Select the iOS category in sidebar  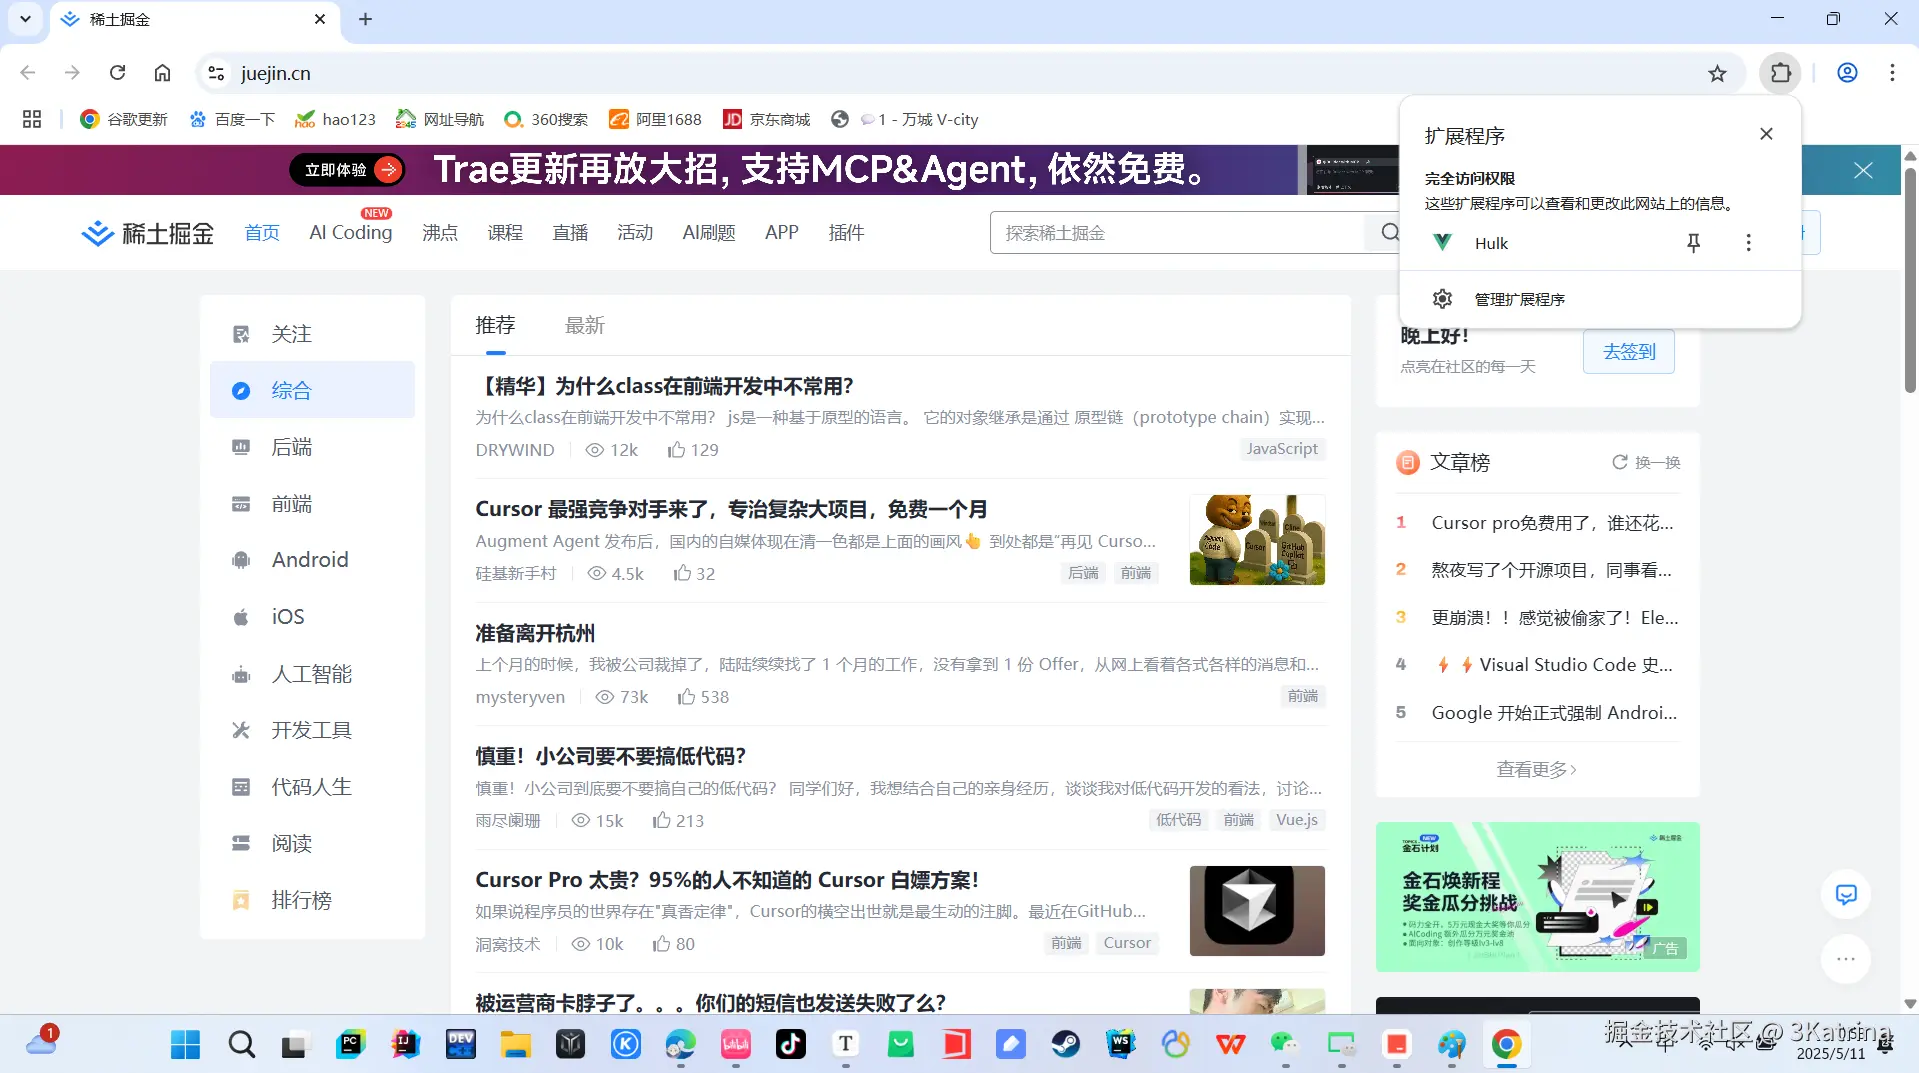tap(312, 617)
